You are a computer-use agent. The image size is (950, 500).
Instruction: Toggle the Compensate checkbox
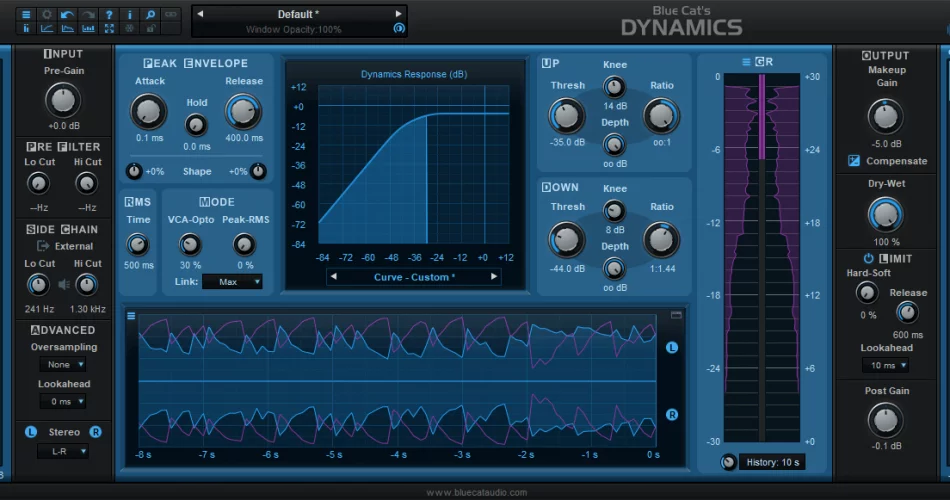(854, 161)
